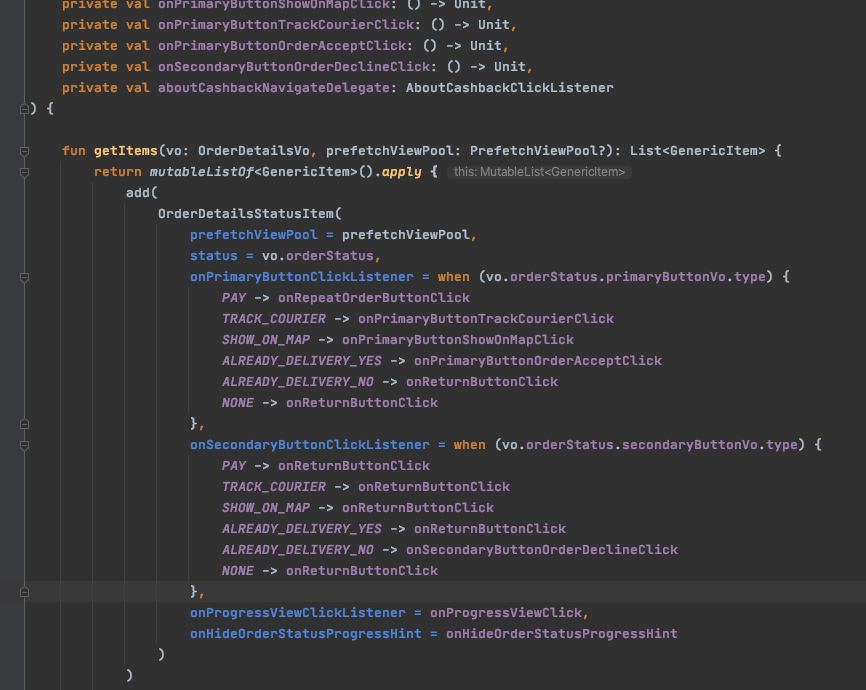Click the closing fold marker of the secondary when block
This screenshot has width=866, height=690.
tap(24, 592)
